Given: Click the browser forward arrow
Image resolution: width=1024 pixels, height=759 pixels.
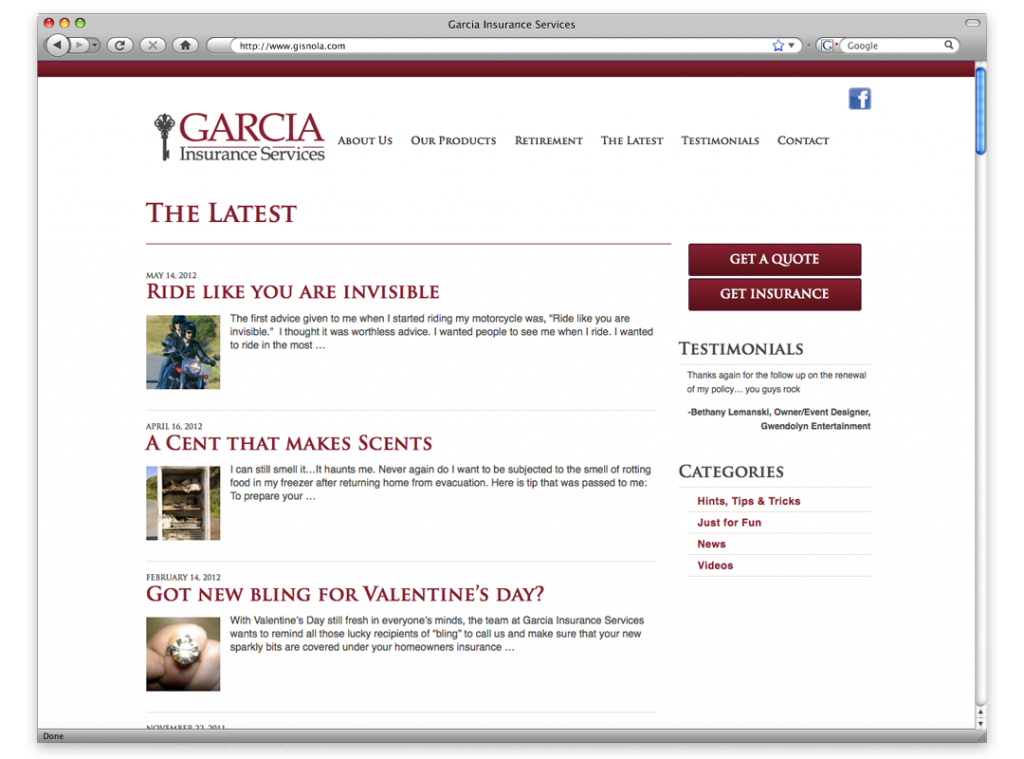Looking at the screenshot, I should 79,45.
